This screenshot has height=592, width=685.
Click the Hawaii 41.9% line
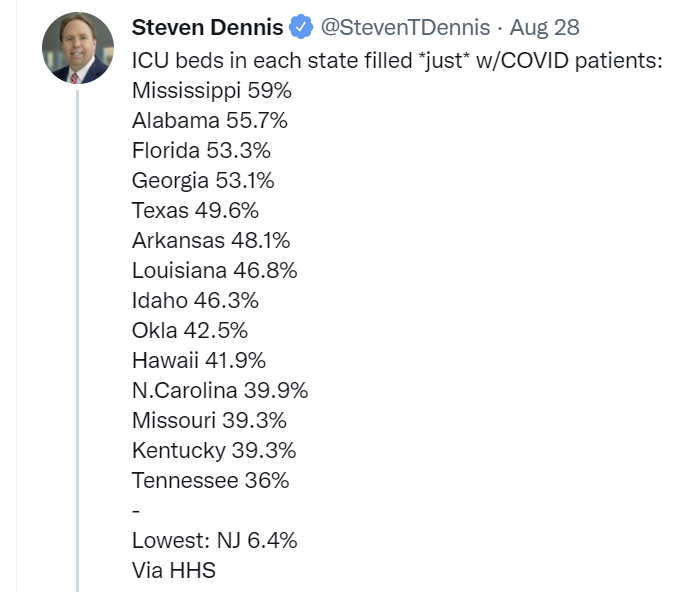[199, 360]
